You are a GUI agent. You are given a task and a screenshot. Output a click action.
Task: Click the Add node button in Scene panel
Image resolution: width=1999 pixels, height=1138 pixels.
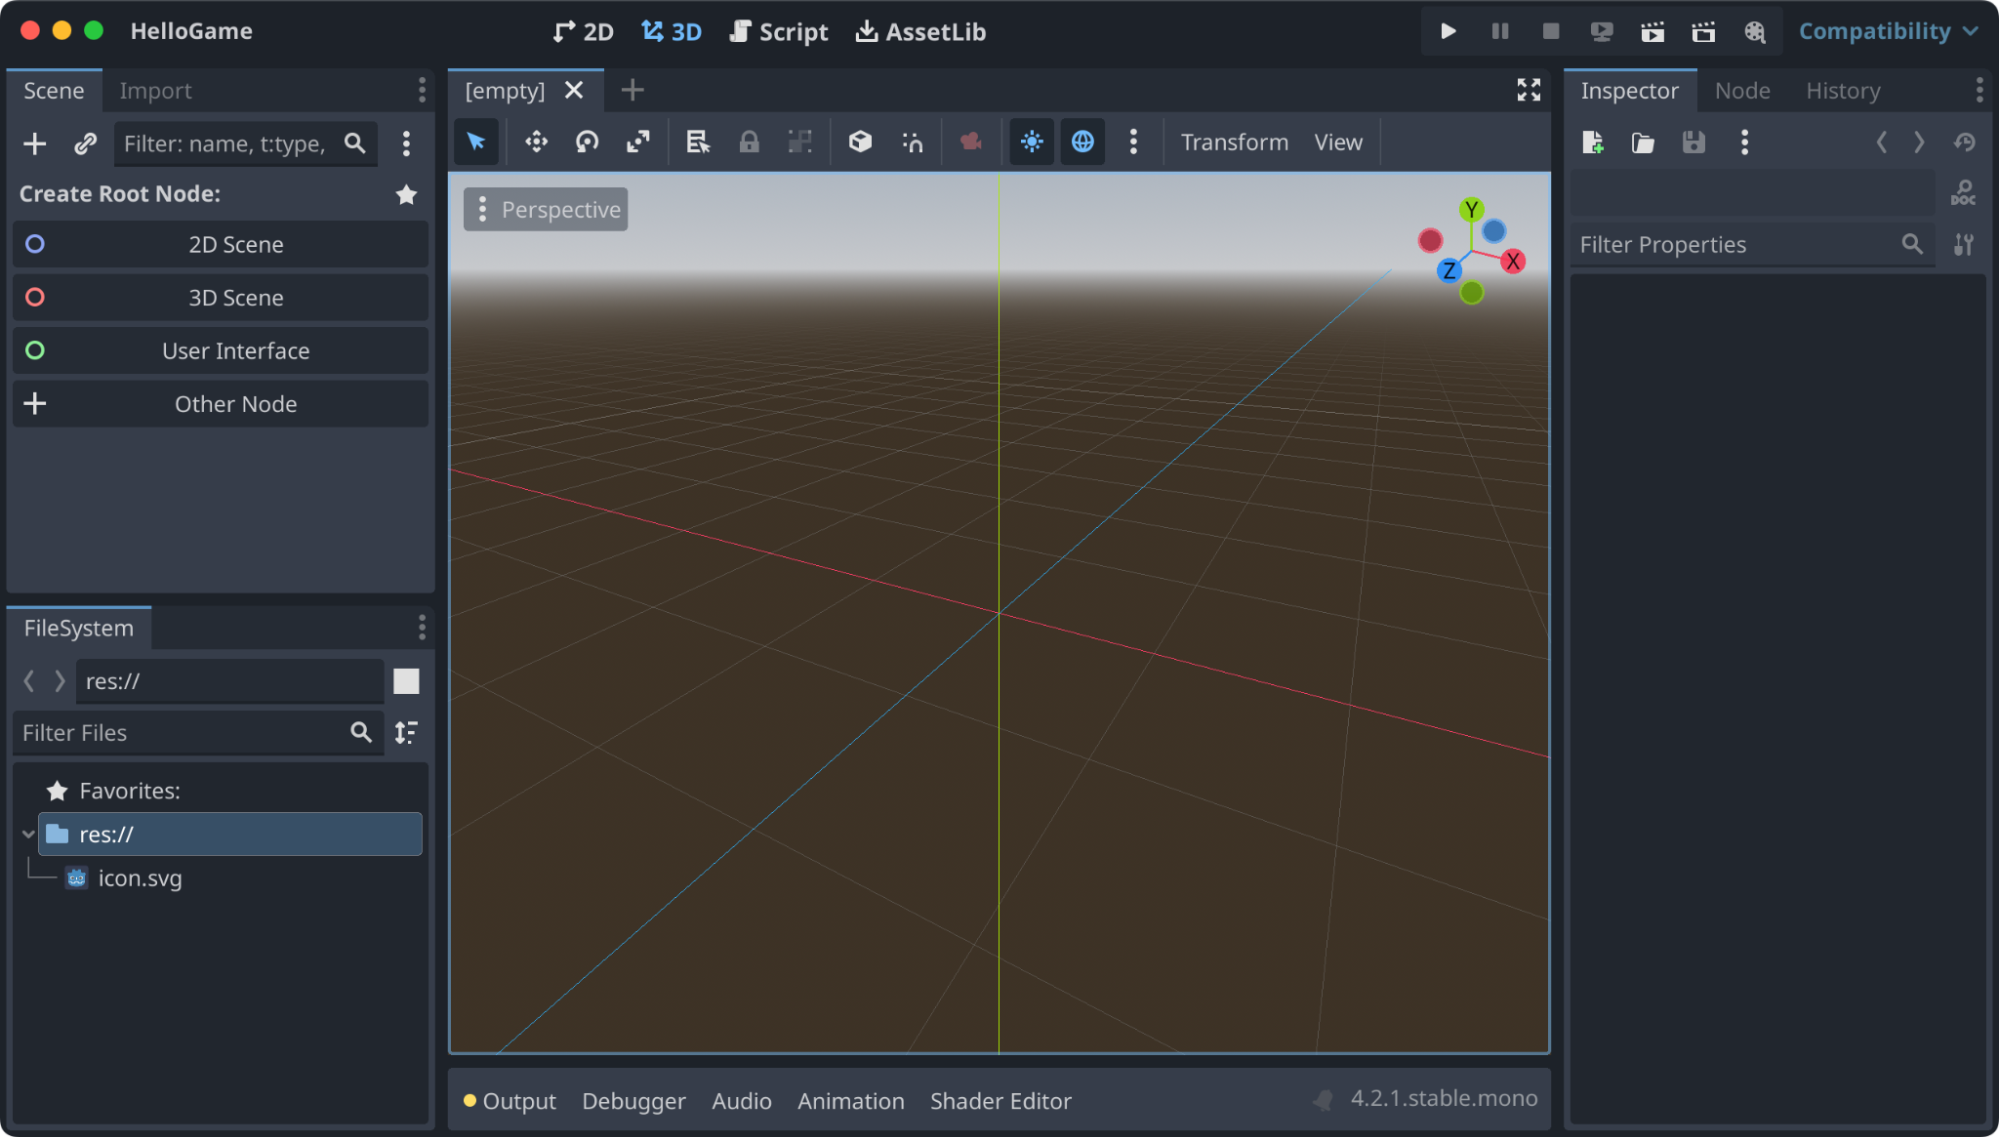[x=34, y=144]
